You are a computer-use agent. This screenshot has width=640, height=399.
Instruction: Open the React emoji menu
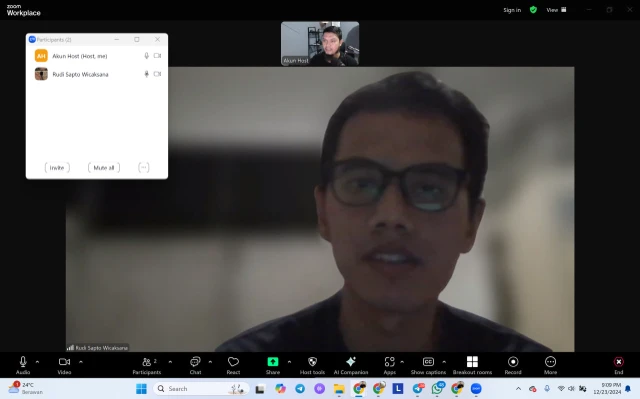point(233,365)
